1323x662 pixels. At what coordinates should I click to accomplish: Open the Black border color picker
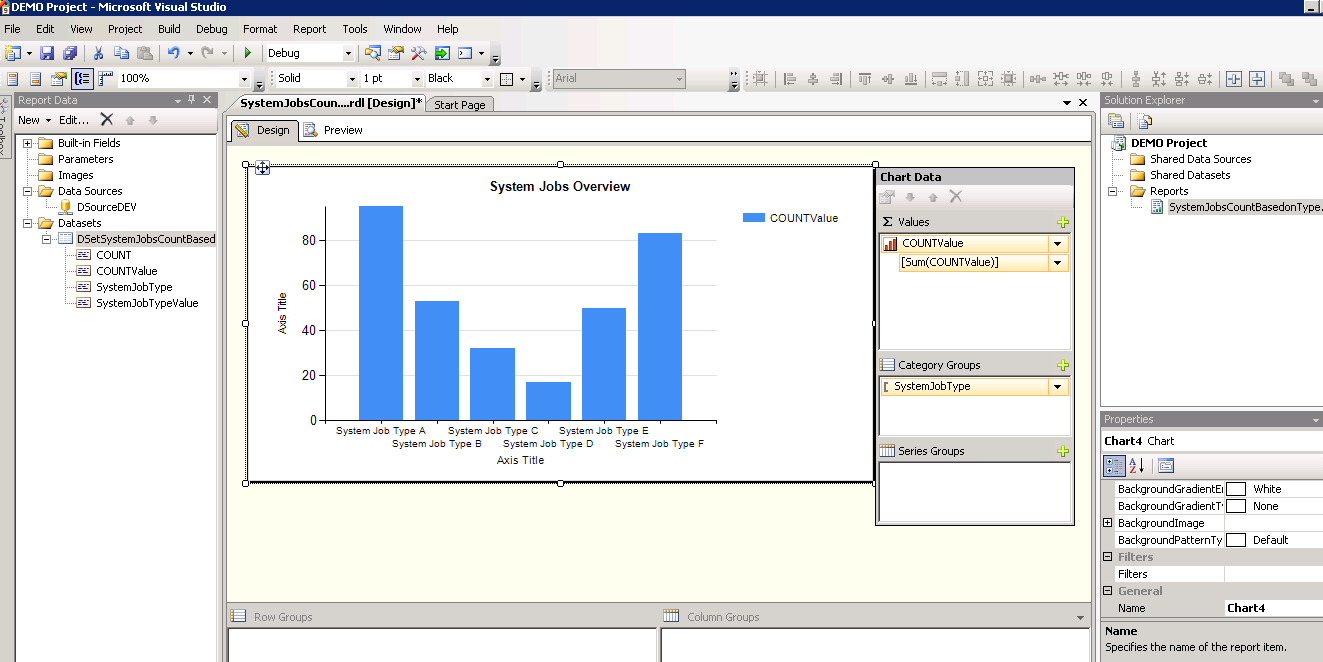487,78
